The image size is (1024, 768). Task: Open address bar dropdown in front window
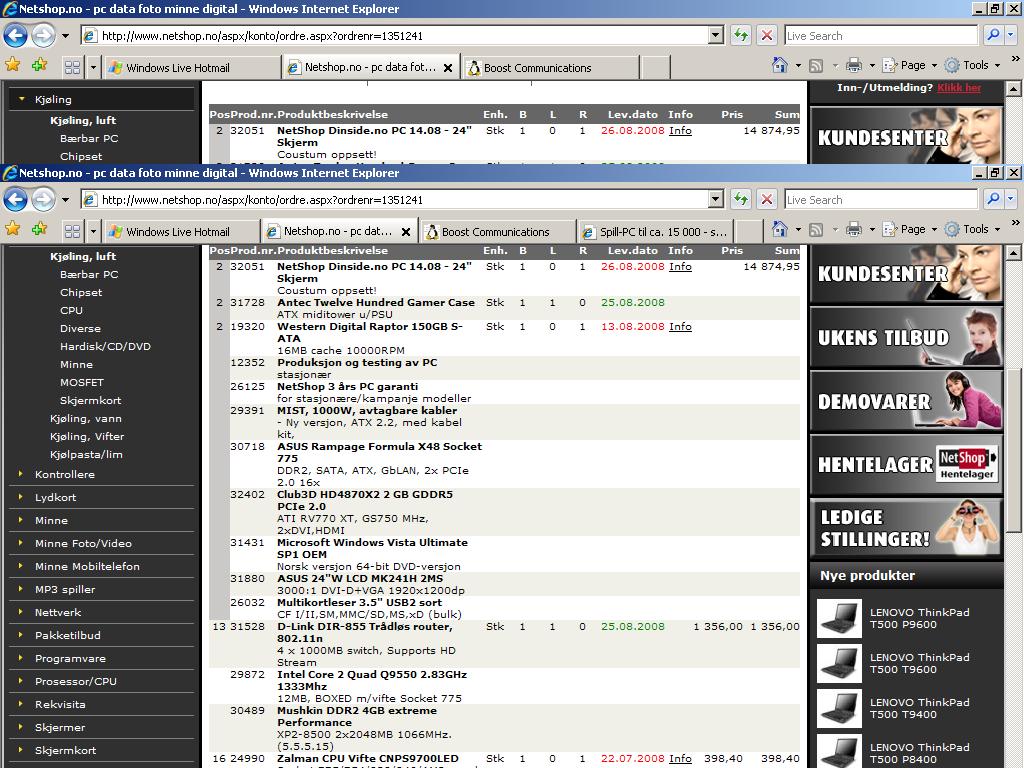coord(716,199)
